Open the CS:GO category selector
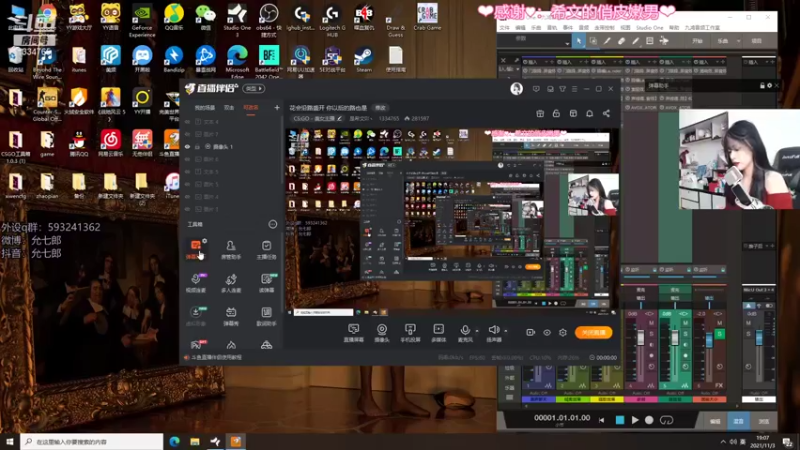This screenshot has height=450, width=800. click(317, 118)
